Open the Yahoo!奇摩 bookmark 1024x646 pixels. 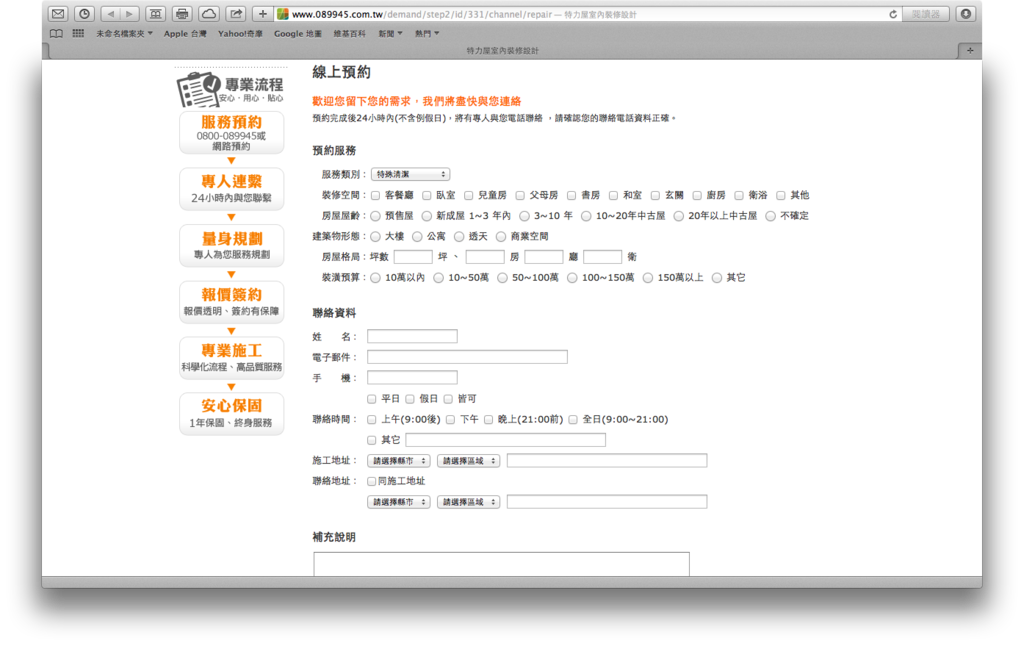pyautogui.click(x=240, y=33)
